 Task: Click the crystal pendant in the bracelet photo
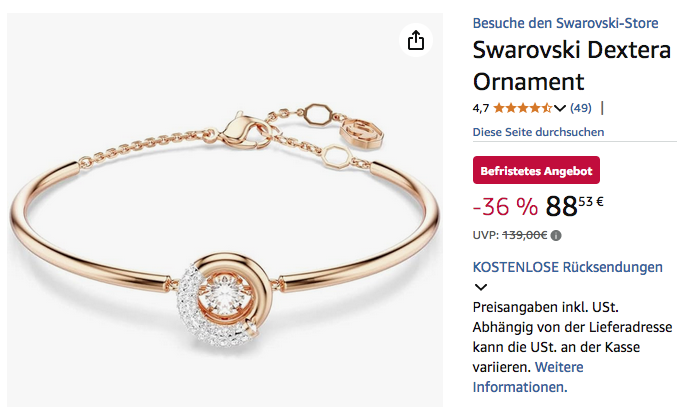224,299
